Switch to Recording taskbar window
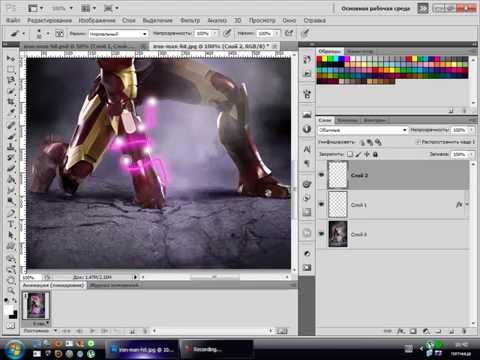 (x=216, y=349)
